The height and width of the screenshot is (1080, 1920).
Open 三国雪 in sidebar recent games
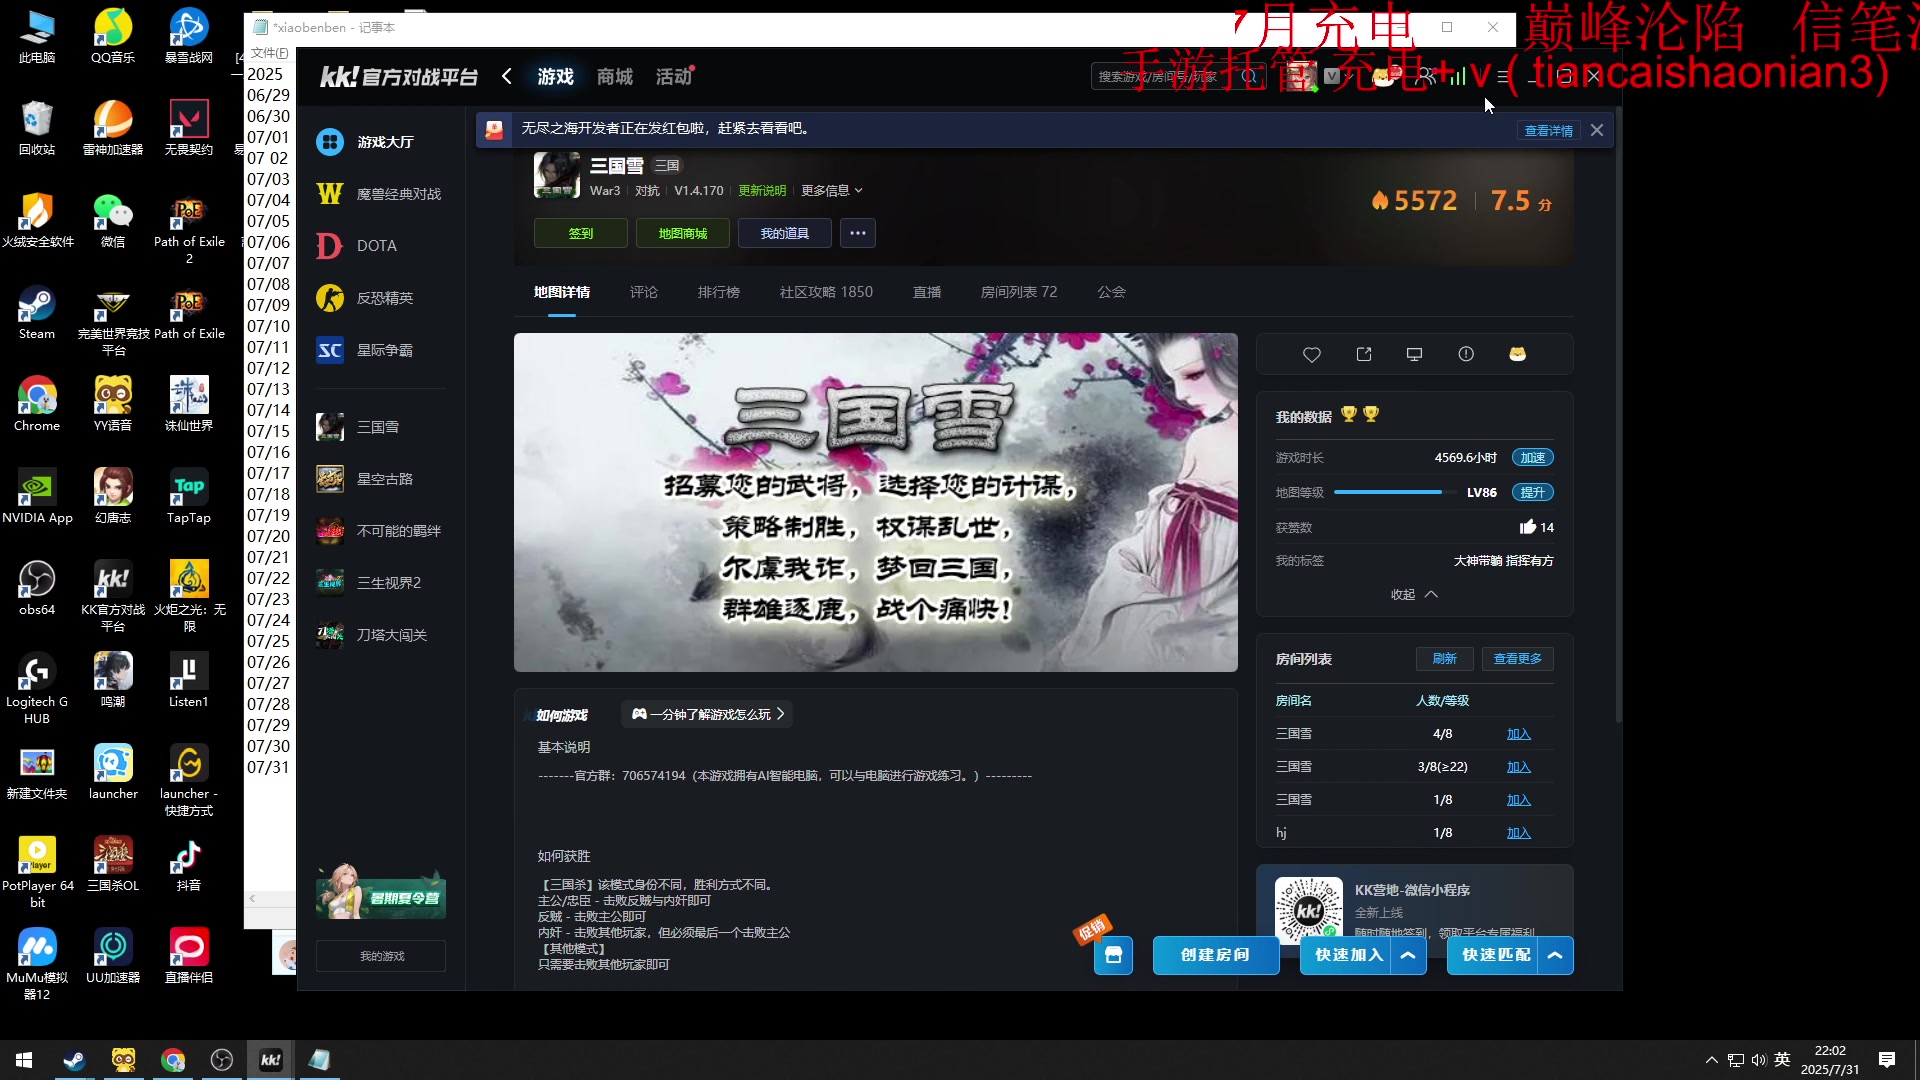(x=380, y=427)
